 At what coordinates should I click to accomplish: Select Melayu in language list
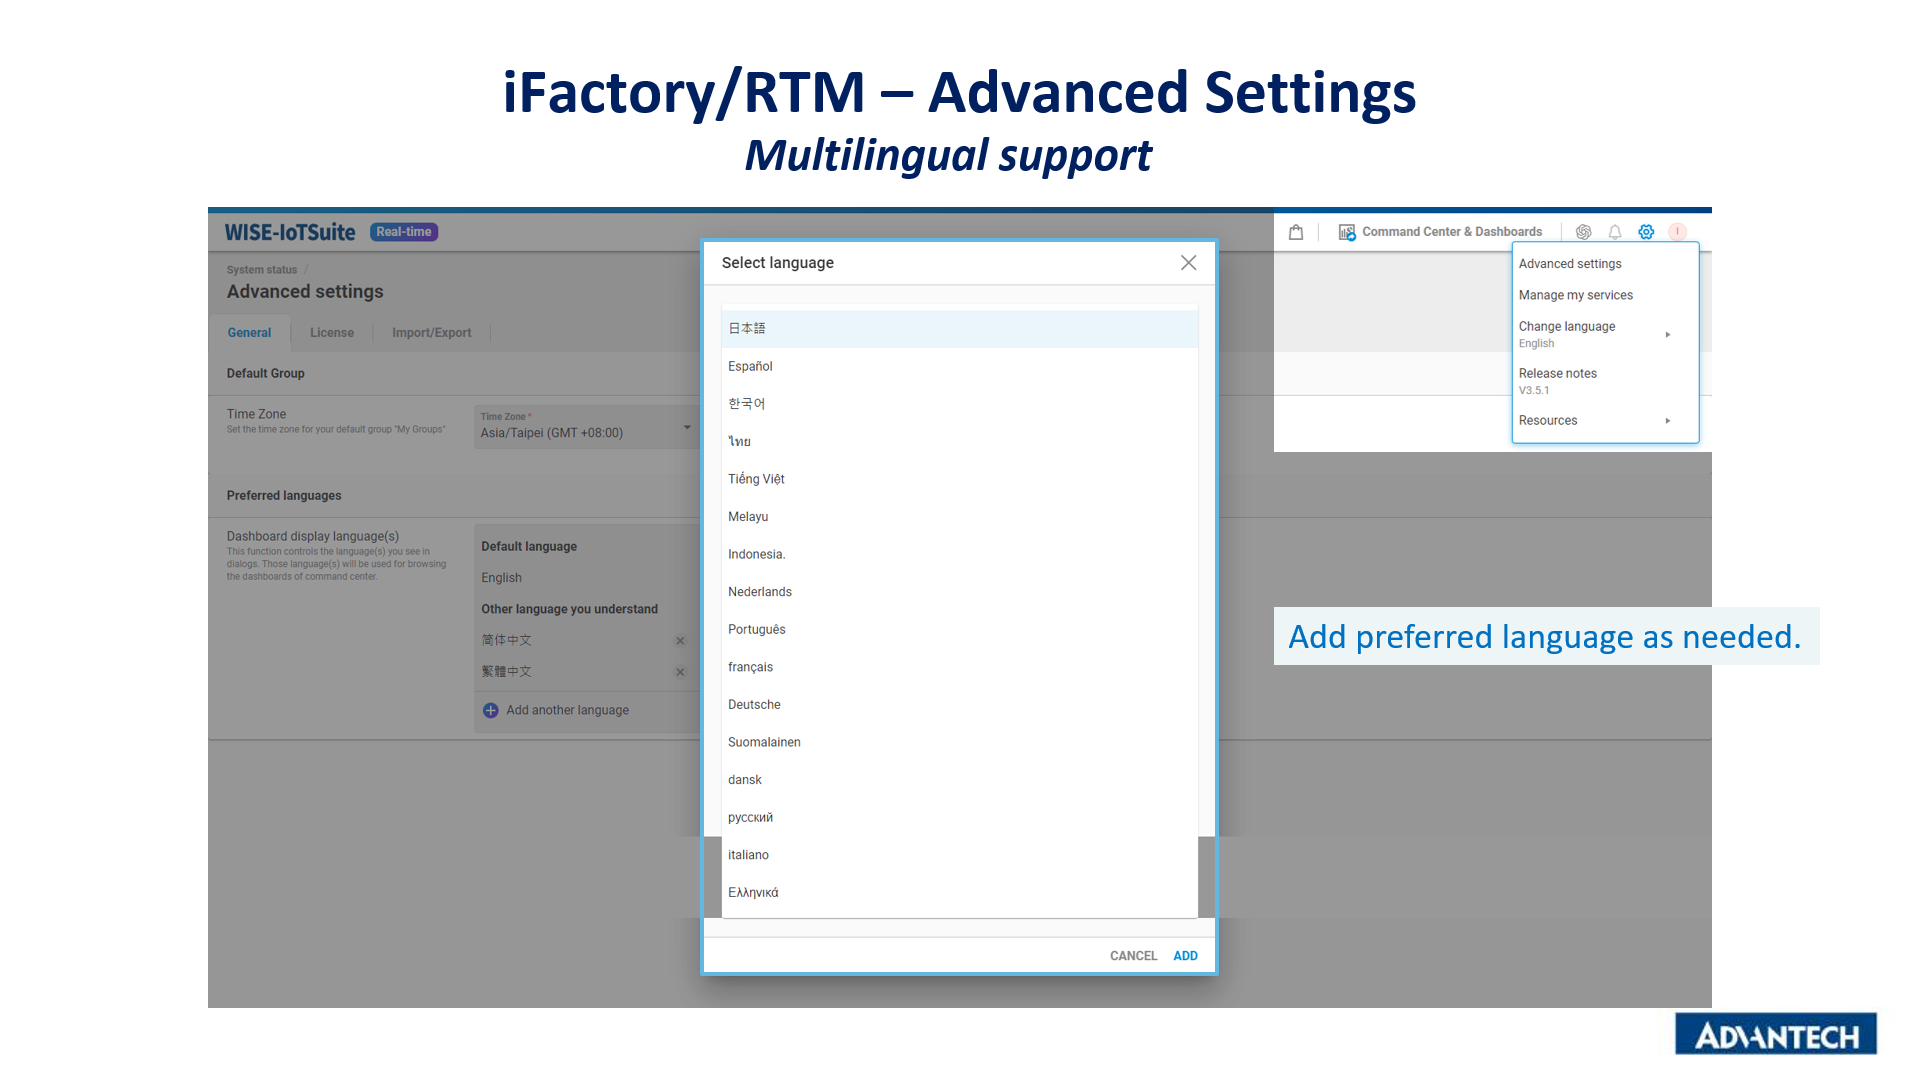(x=959, y=517)
